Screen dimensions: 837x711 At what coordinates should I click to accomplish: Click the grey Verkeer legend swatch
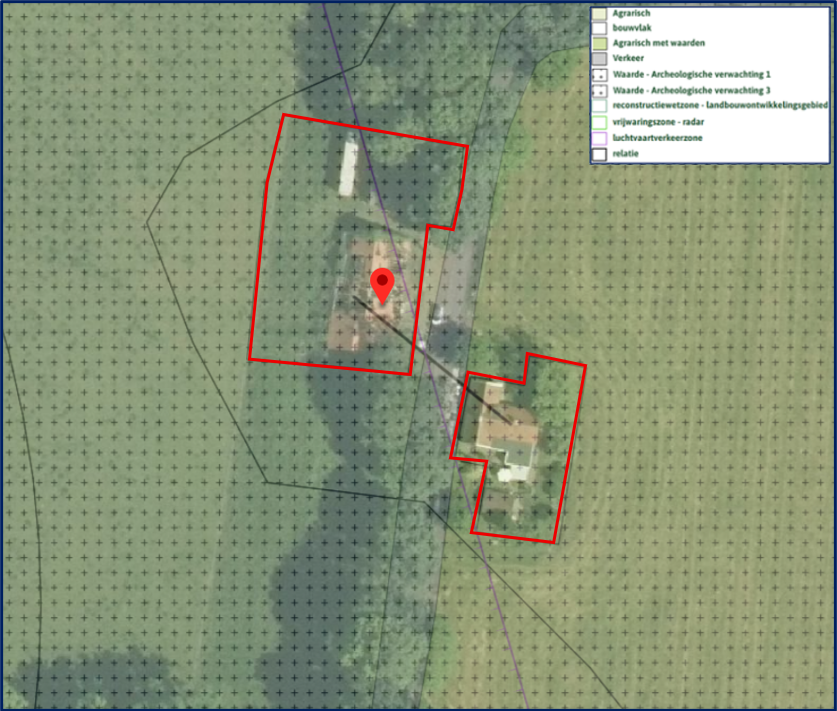pos(599,59)
